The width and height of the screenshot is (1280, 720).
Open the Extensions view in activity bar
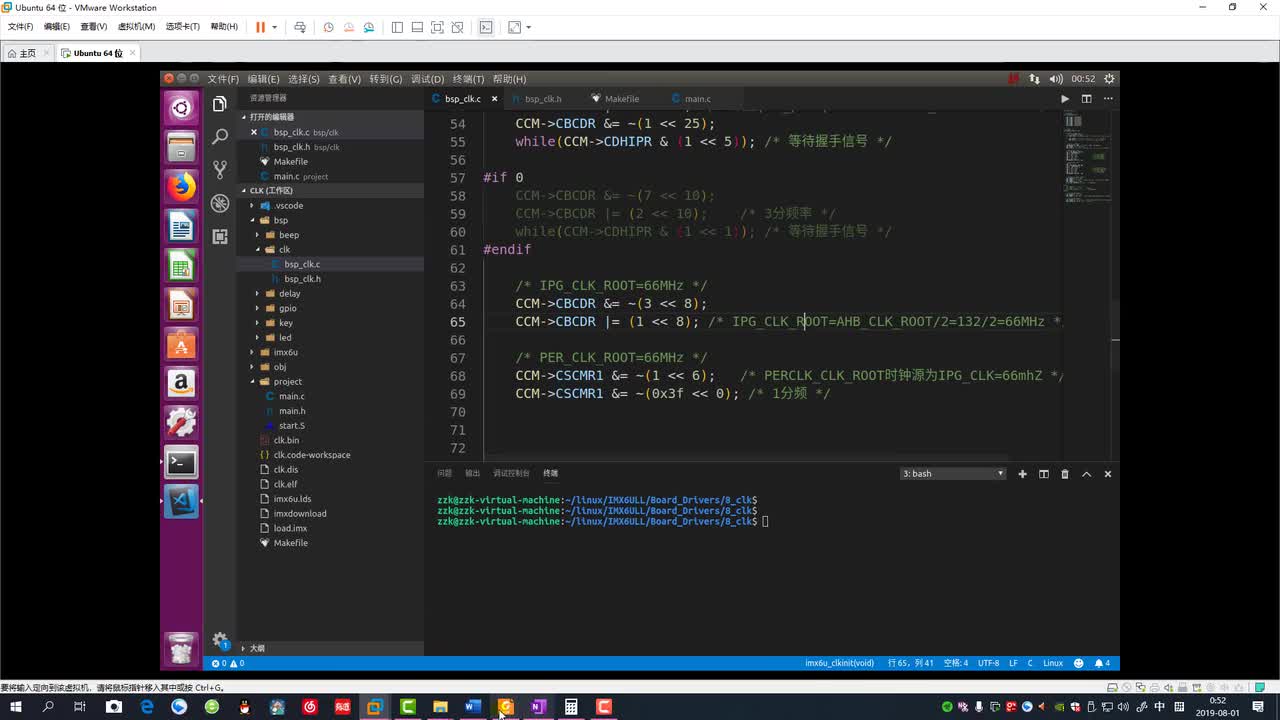coord(220,236)
